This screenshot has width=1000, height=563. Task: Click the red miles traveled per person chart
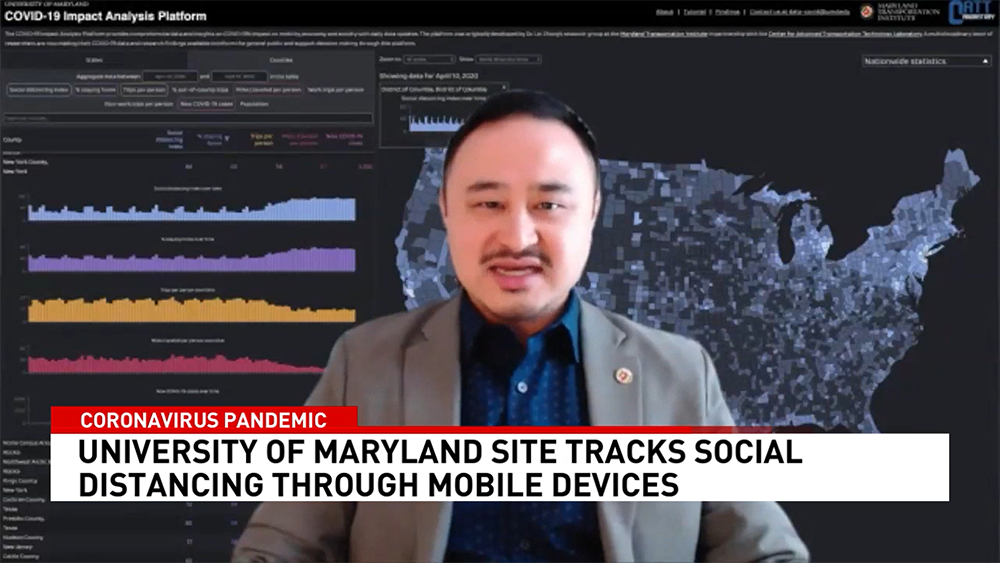(175, 363)
